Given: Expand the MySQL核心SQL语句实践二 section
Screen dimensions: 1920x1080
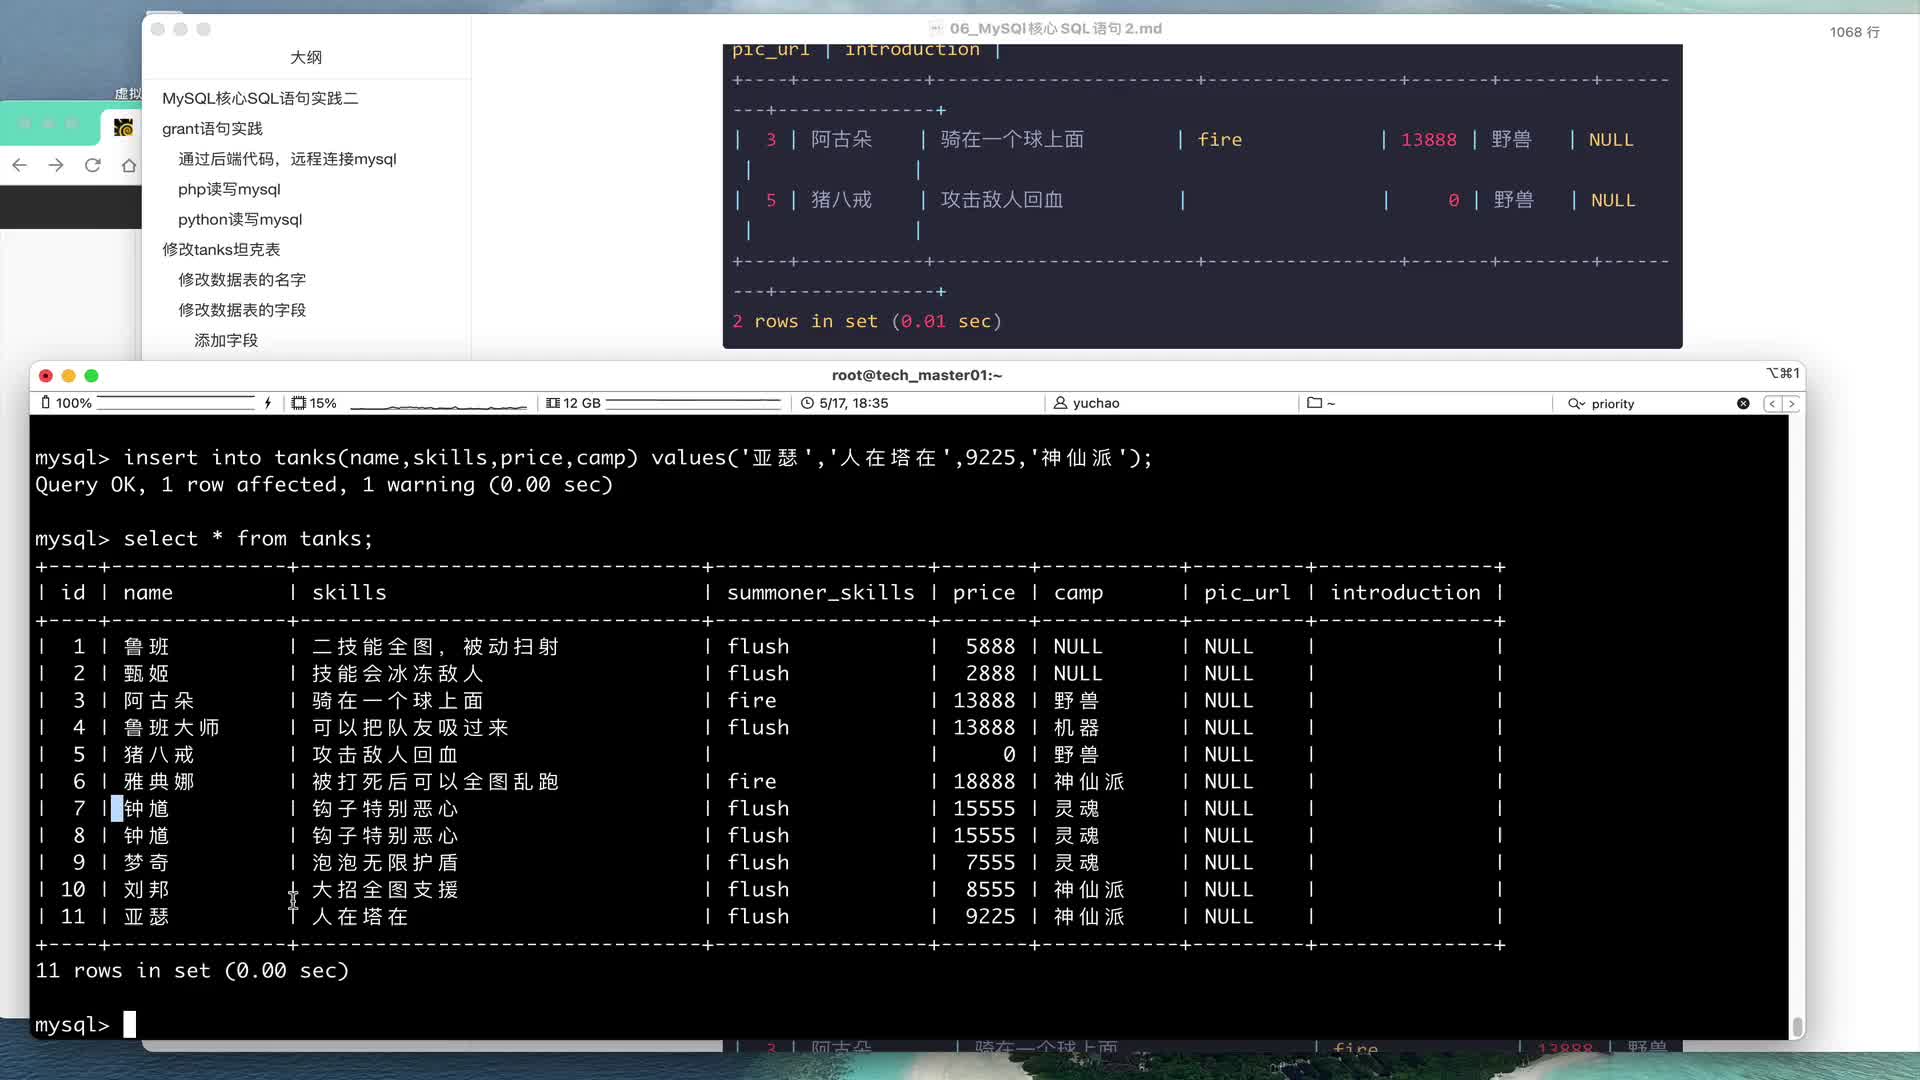Looking at the screenshot, I should click(x=260, y=98).
